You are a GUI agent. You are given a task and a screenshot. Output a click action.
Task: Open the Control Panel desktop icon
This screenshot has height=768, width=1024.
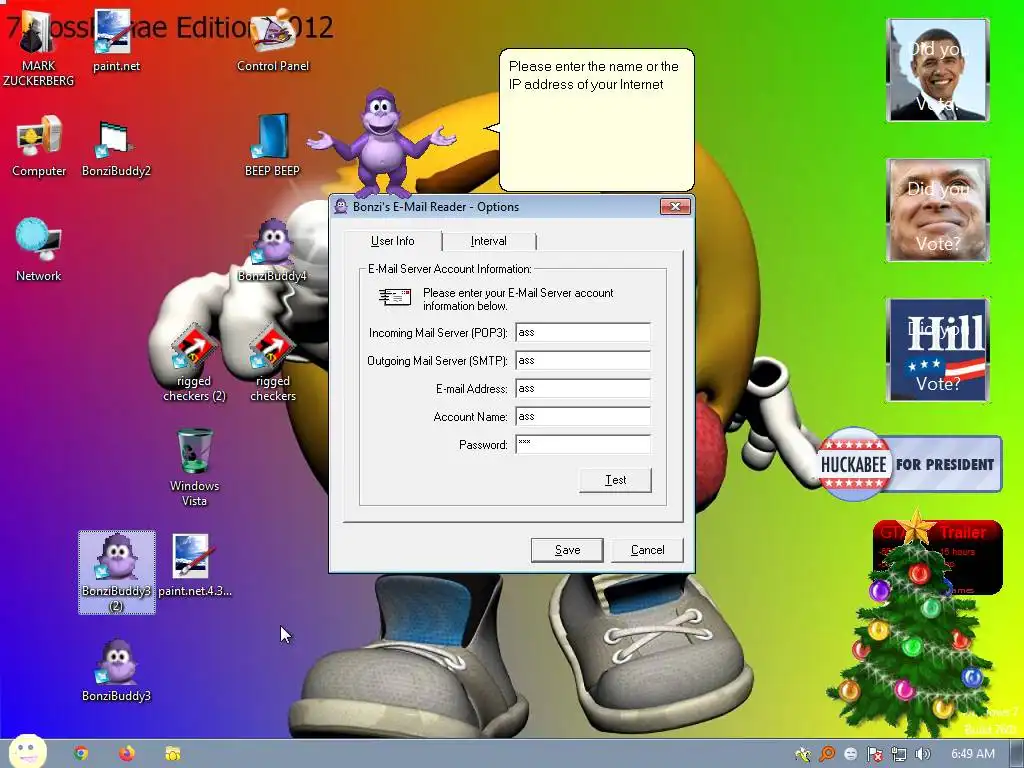coord(272,40)
